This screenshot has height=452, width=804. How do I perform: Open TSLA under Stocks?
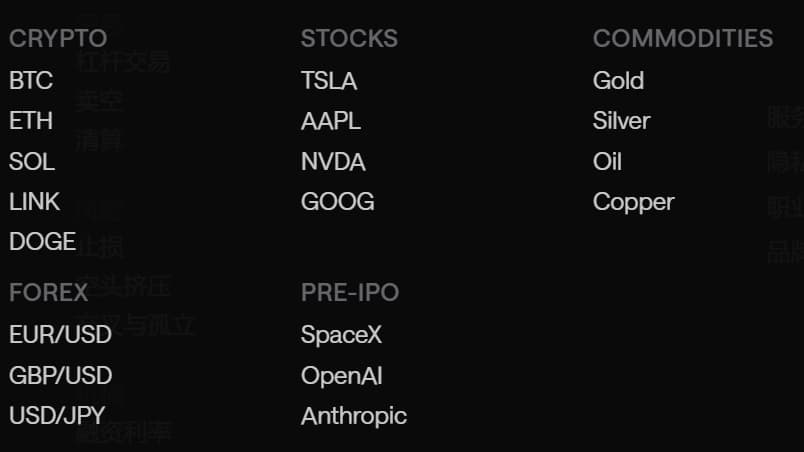tap(329, 80)
